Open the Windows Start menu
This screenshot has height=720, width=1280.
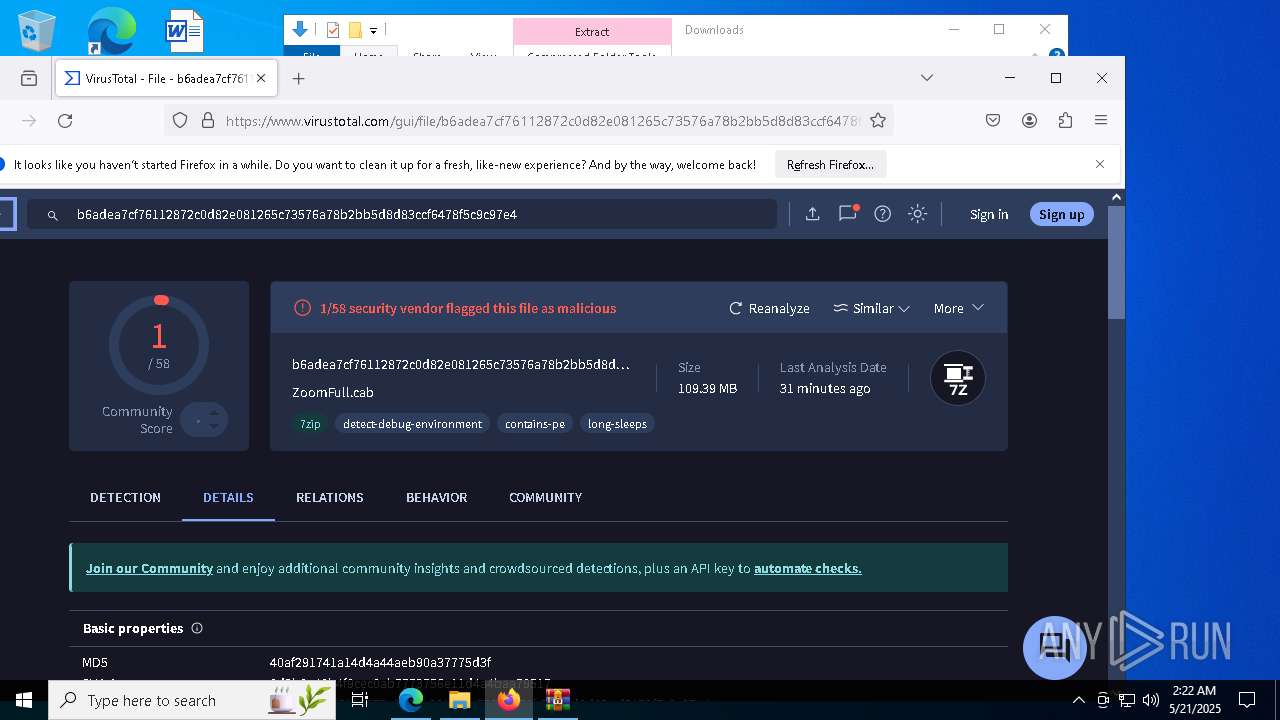(x=24, y=700)
